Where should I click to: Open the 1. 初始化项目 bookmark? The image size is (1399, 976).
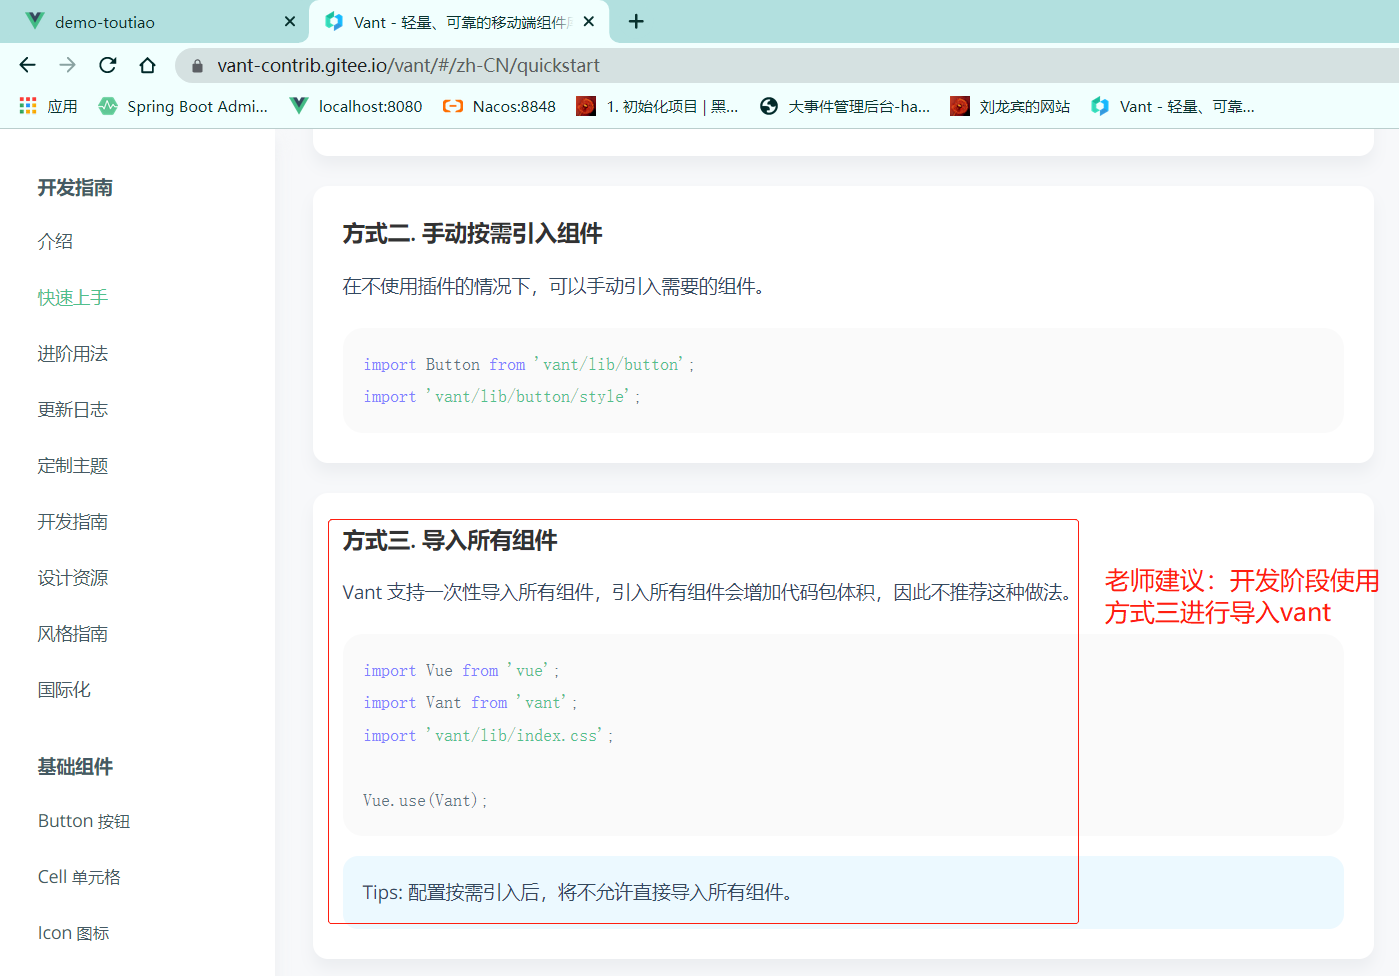(657, 106)
